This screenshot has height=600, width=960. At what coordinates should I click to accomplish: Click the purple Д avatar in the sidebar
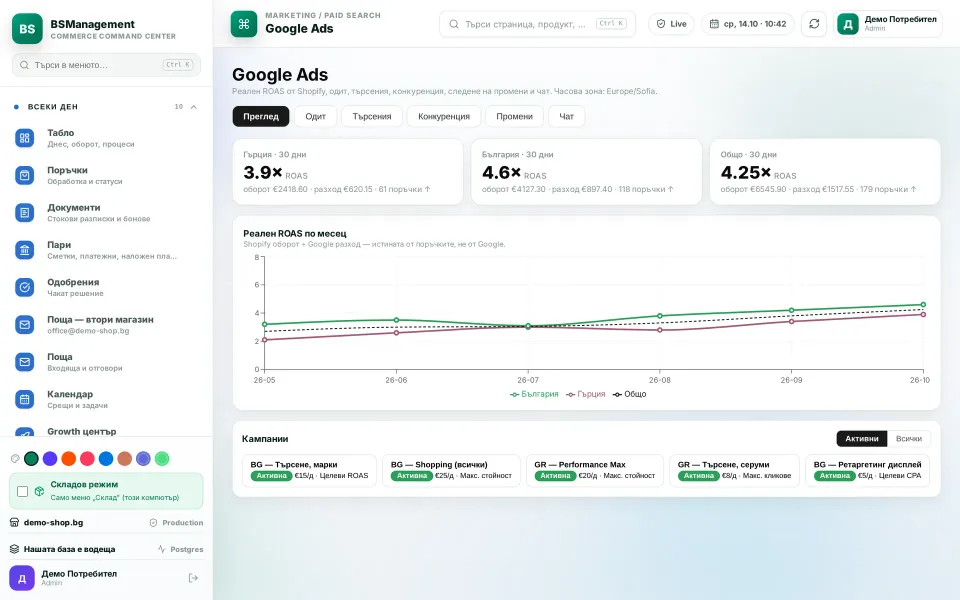click(22, 578)
